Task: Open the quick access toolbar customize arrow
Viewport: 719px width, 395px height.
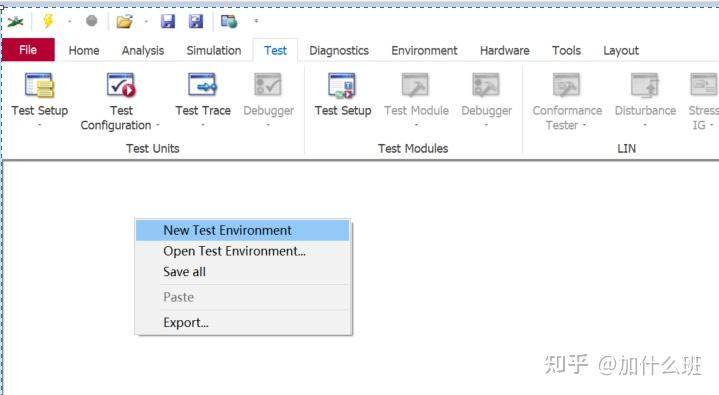Action: tap(256, 21)
